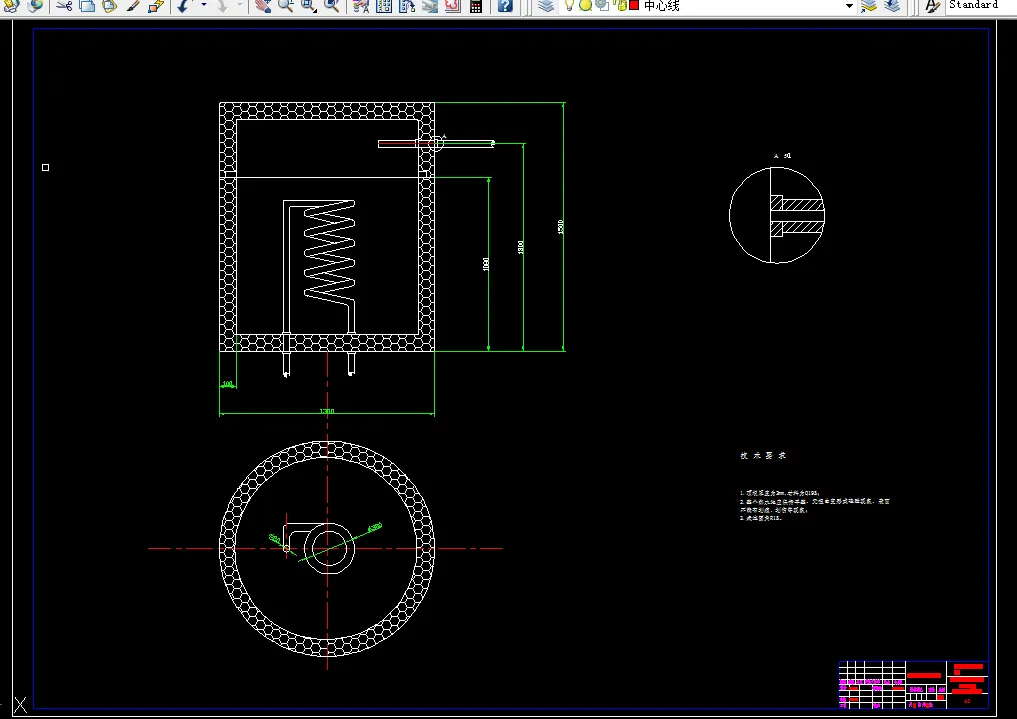Open the Layer Properties Manager icon
Image resolution: width=1017 pixels, height=719 pixels.
click(x=546, y=5)
